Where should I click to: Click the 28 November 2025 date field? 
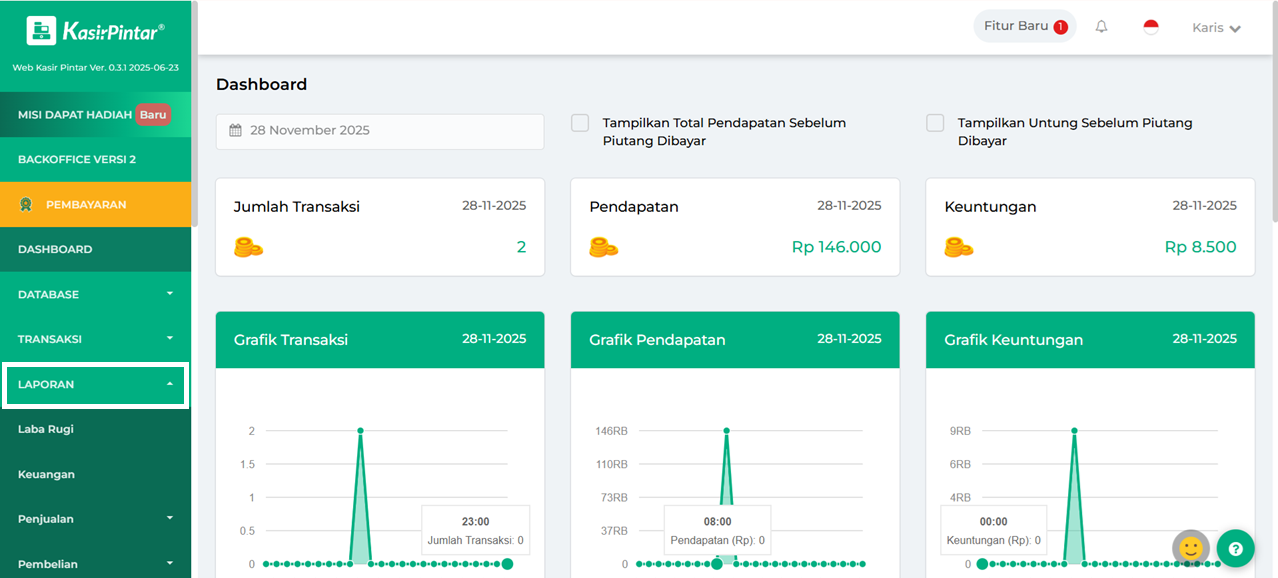[x=380, y=131]
